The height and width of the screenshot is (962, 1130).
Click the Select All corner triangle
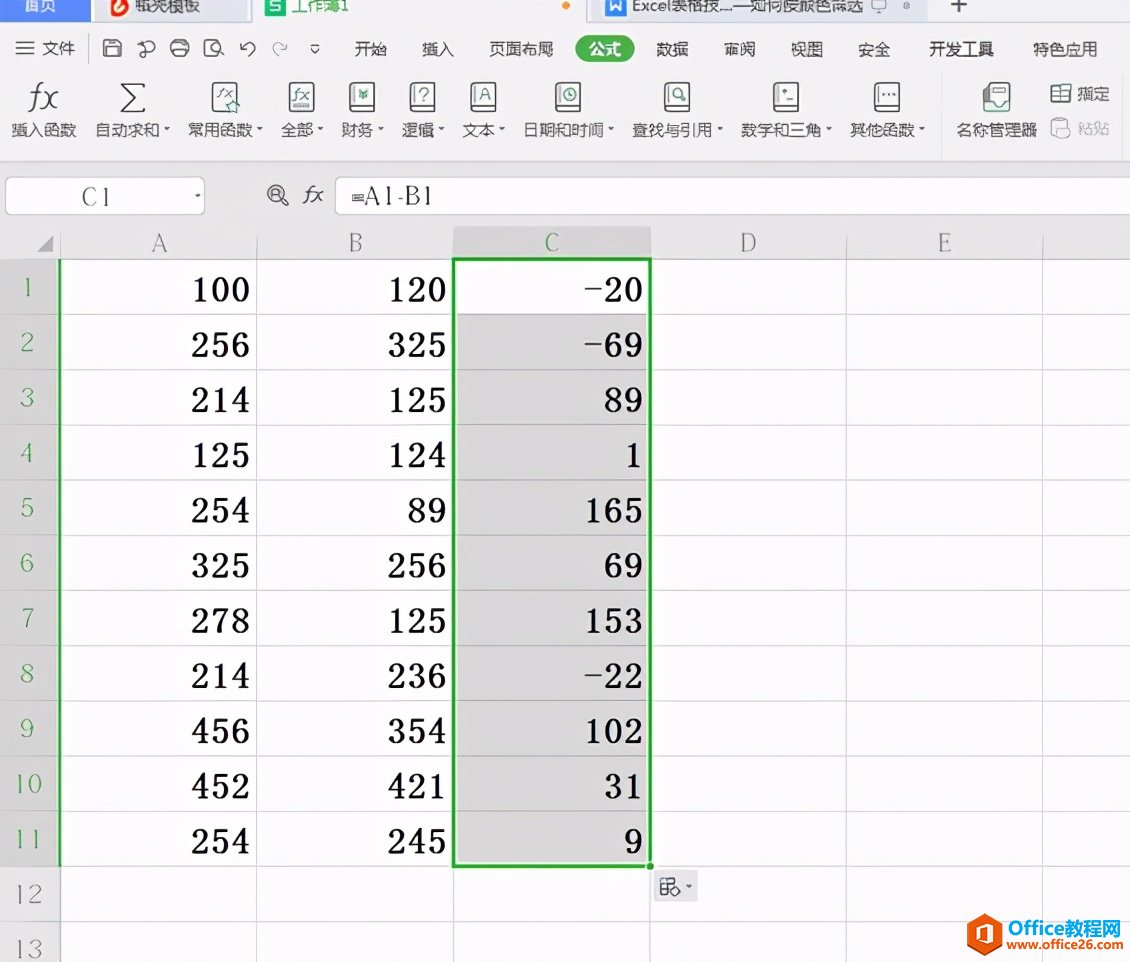tap(44, 244)
